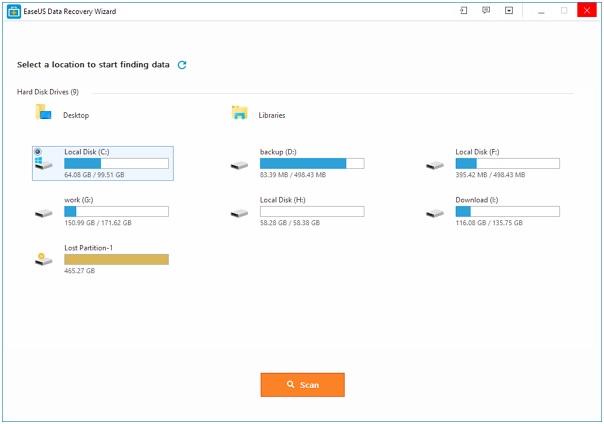Click the Local Disk (C:) usage bar
Image resolution: width=604 pixels, height=424 pixels.
tap(116, 163)
